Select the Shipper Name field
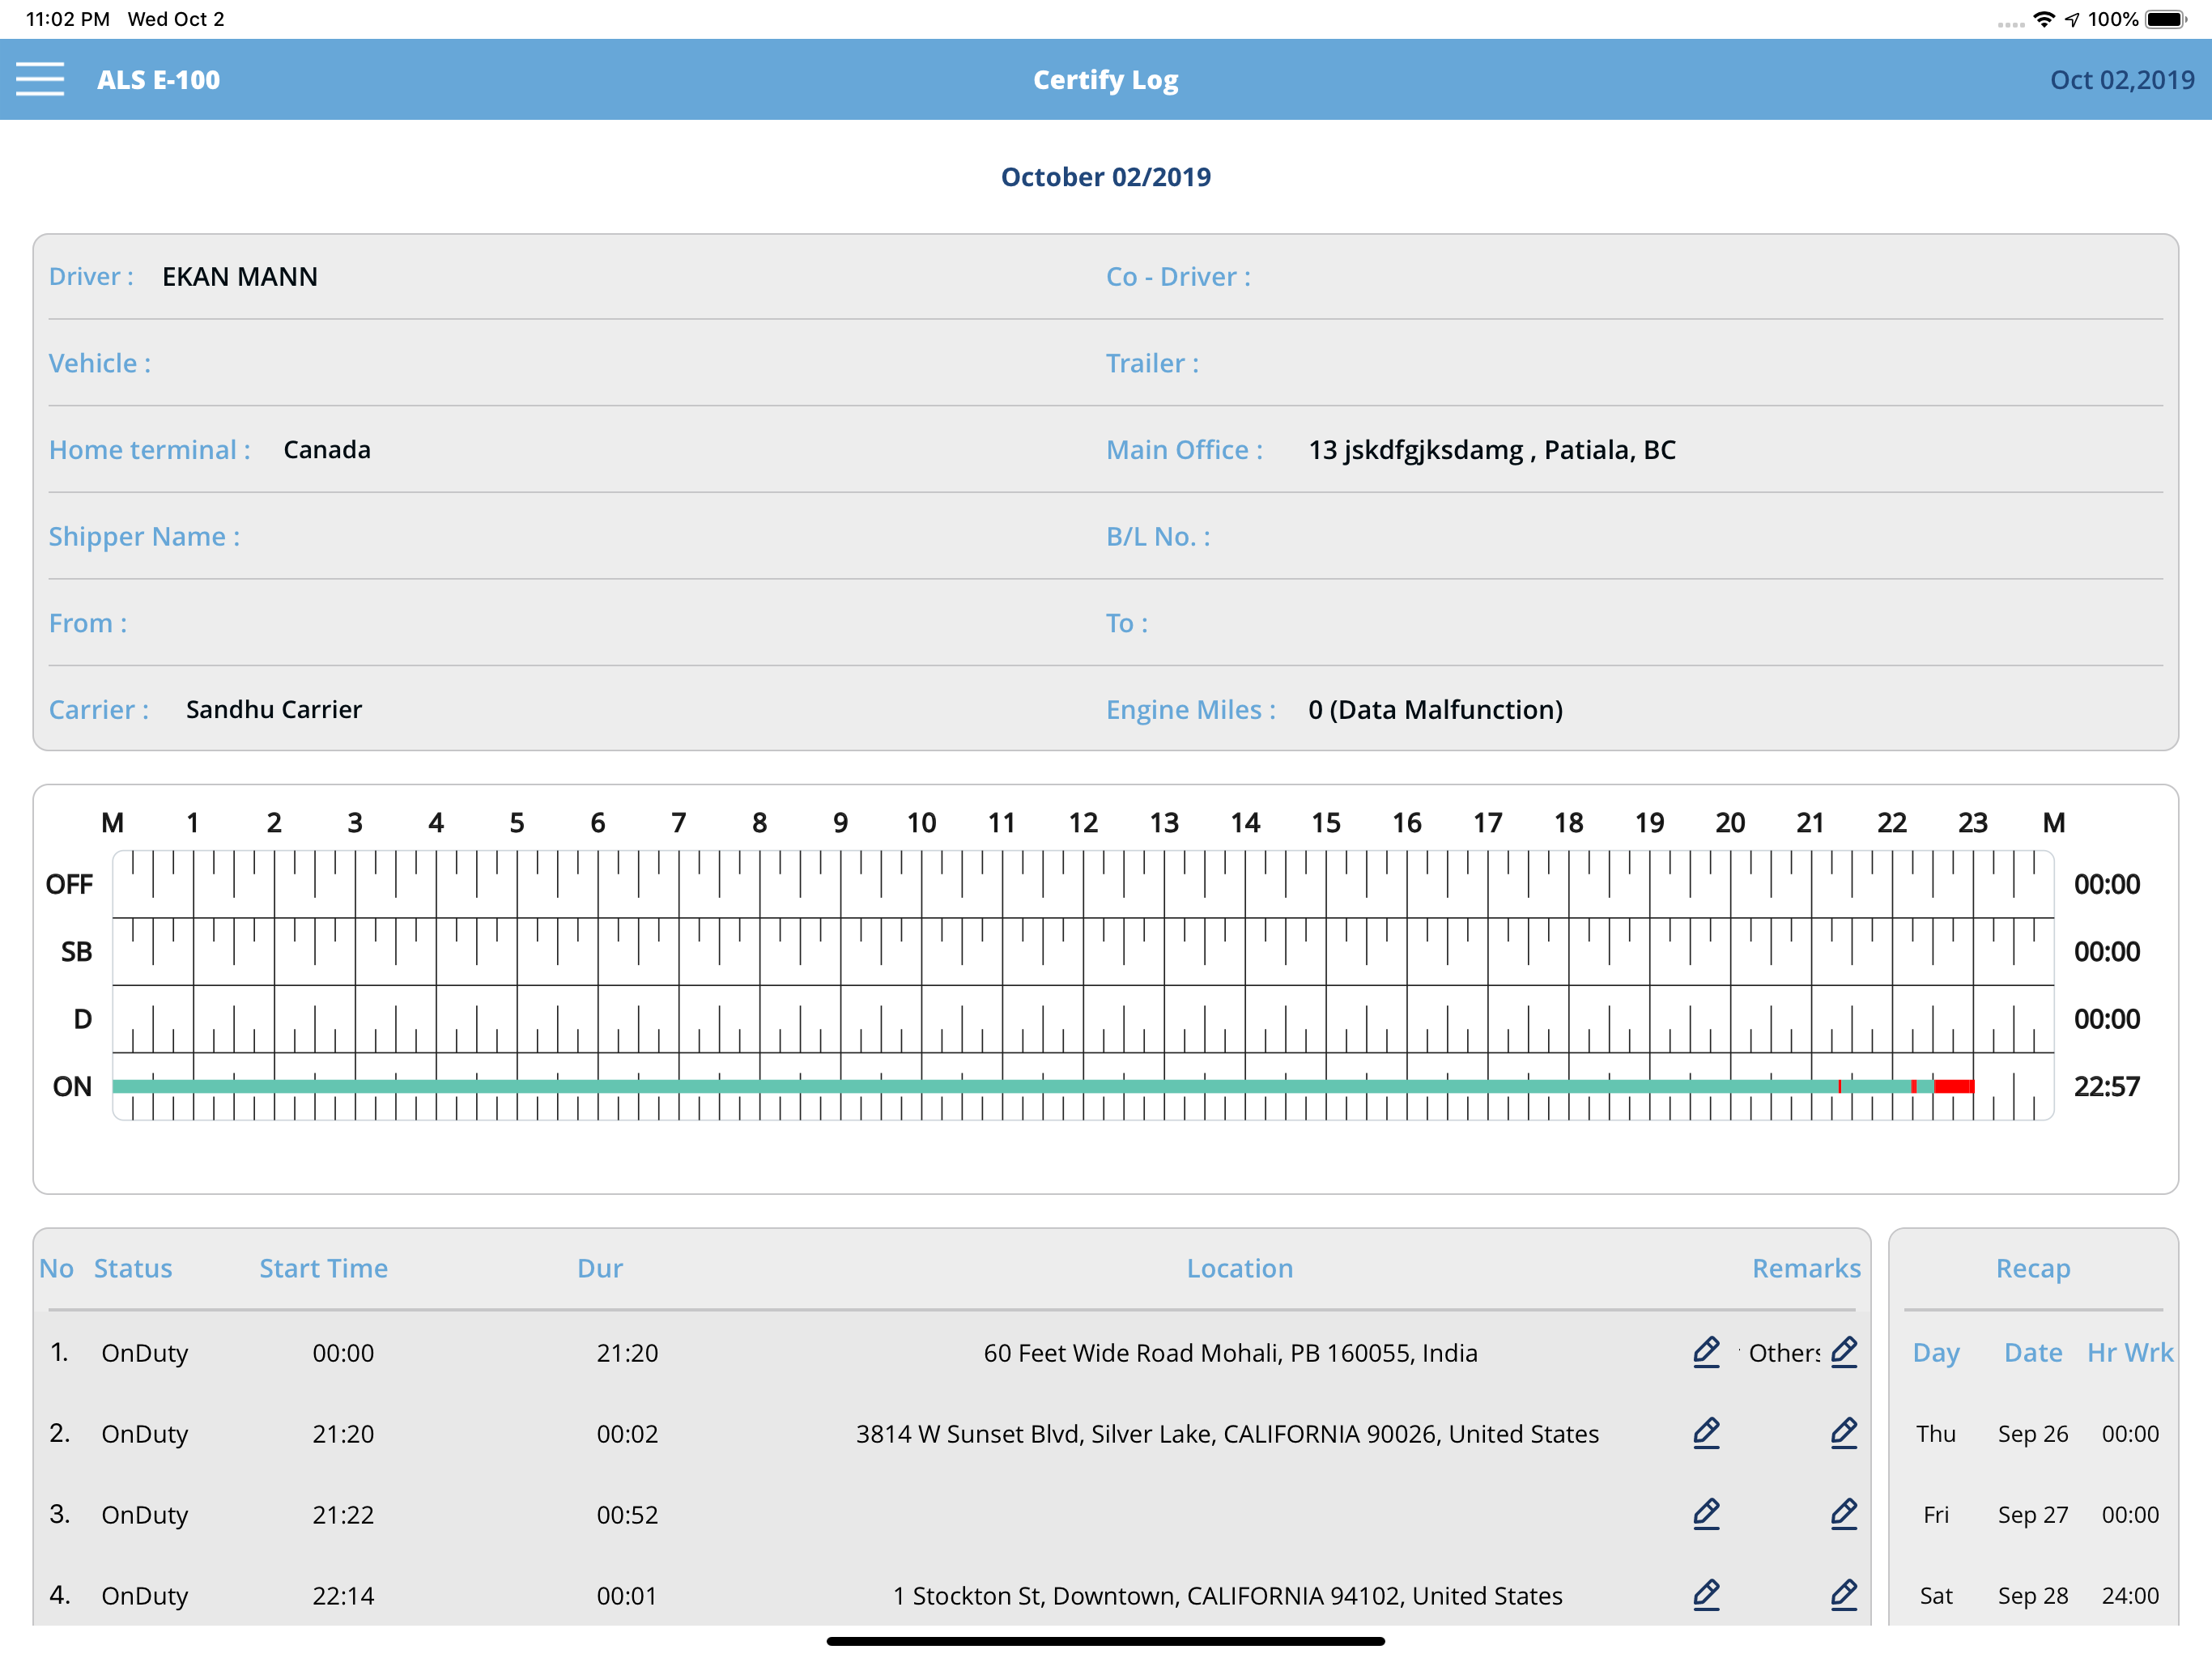 (x=577, y=536)
